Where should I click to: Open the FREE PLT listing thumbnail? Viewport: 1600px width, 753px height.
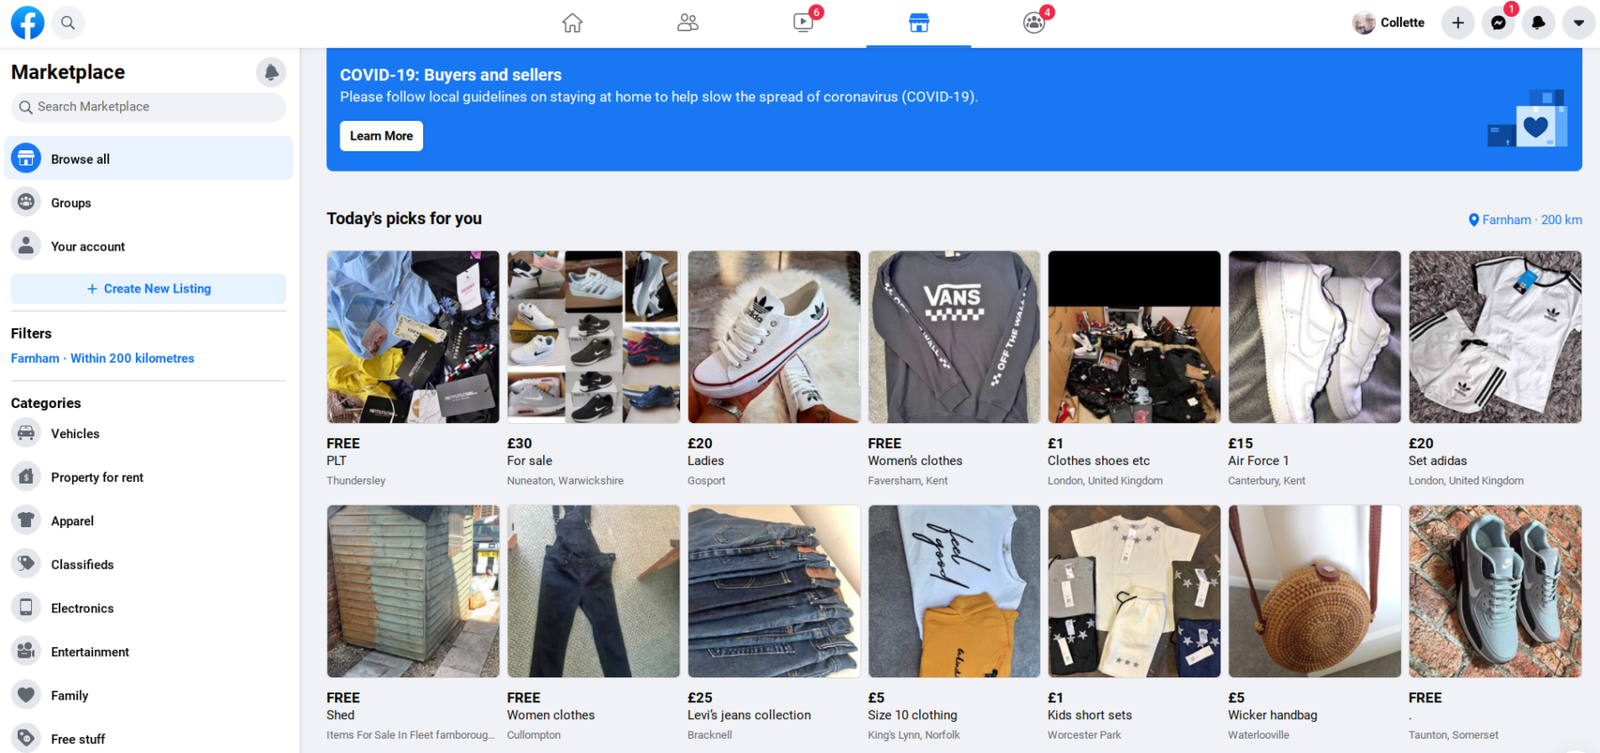tap(413, 337)
